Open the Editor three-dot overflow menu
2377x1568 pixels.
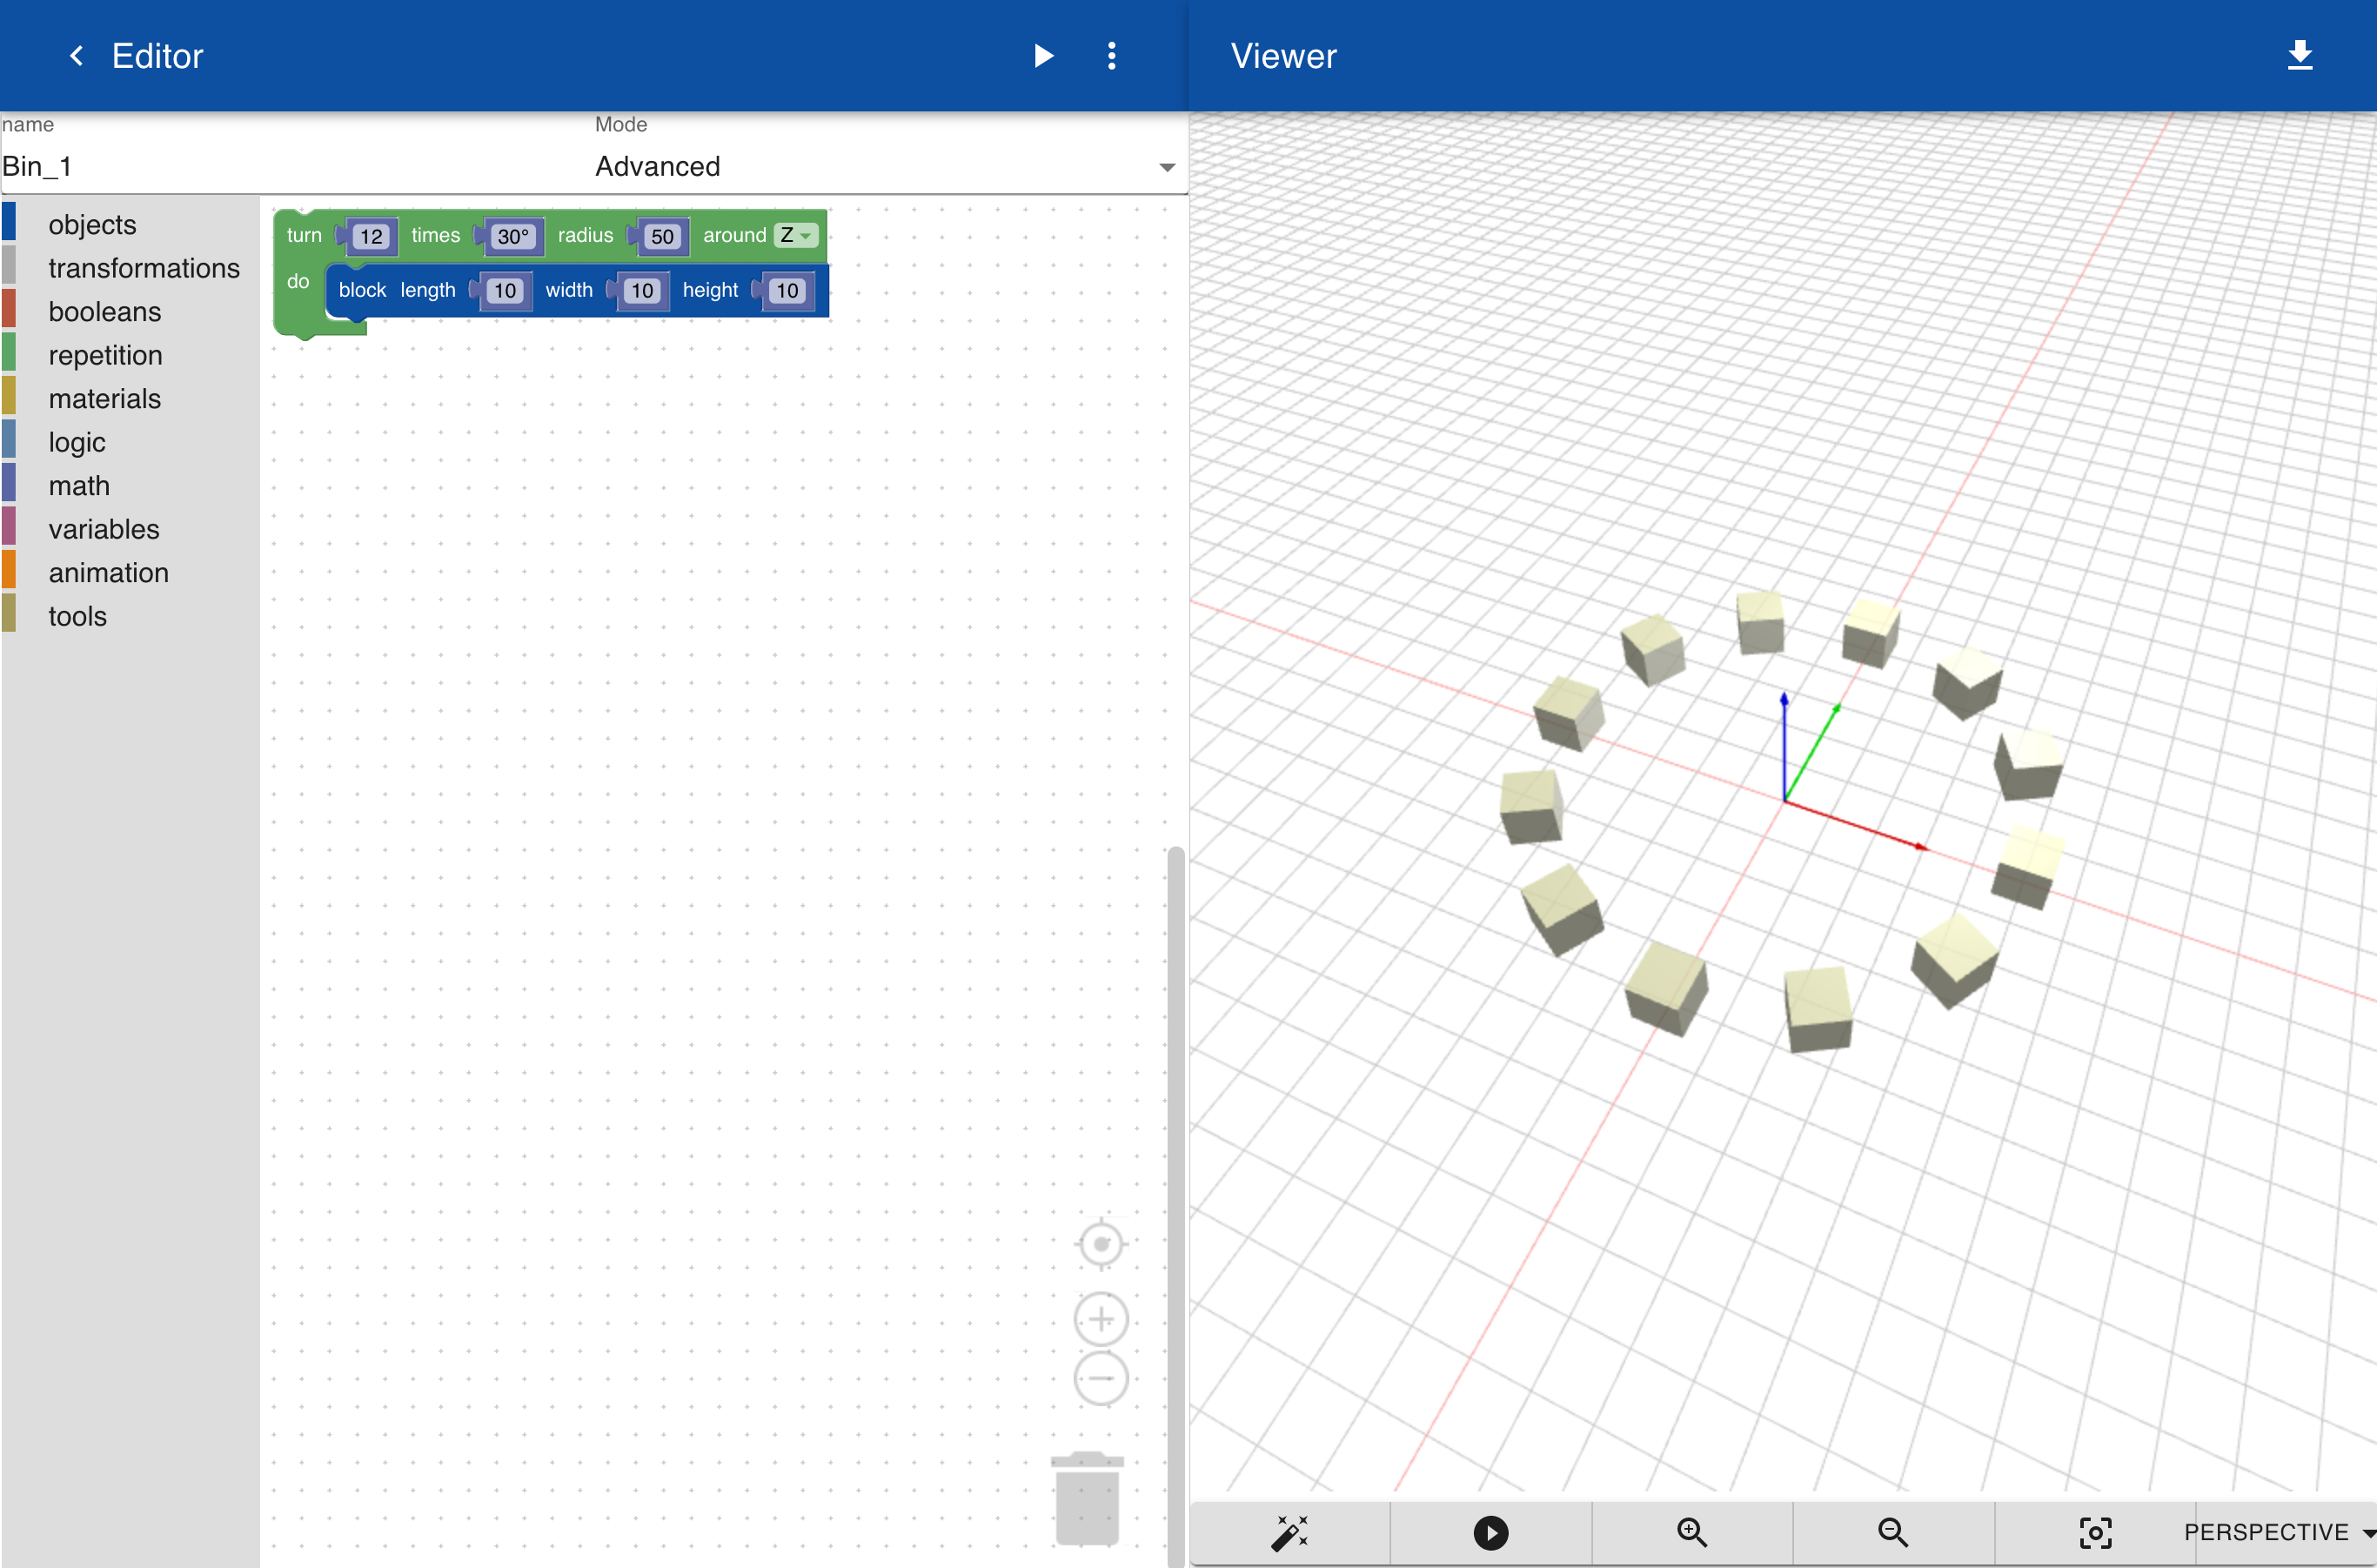(x=1111, y=56)
